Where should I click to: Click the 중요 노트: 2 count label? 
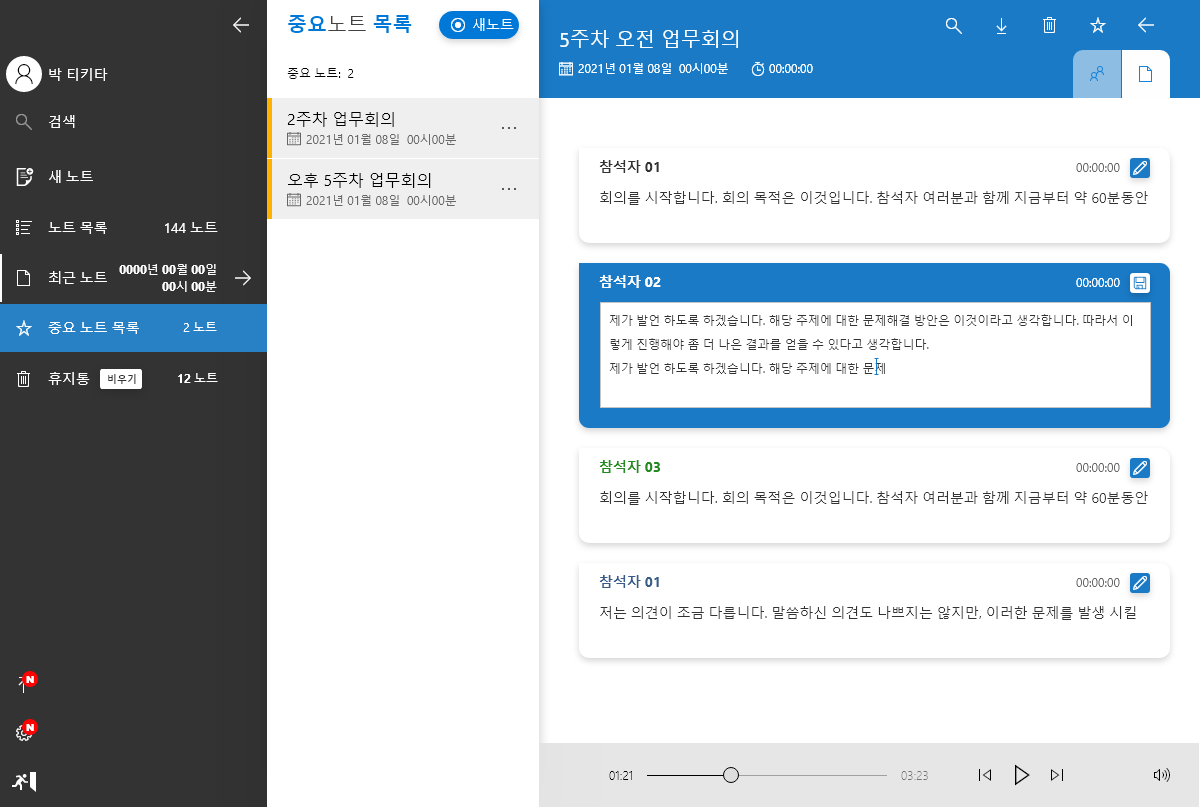pyautogui.click(x=320, y=73)
